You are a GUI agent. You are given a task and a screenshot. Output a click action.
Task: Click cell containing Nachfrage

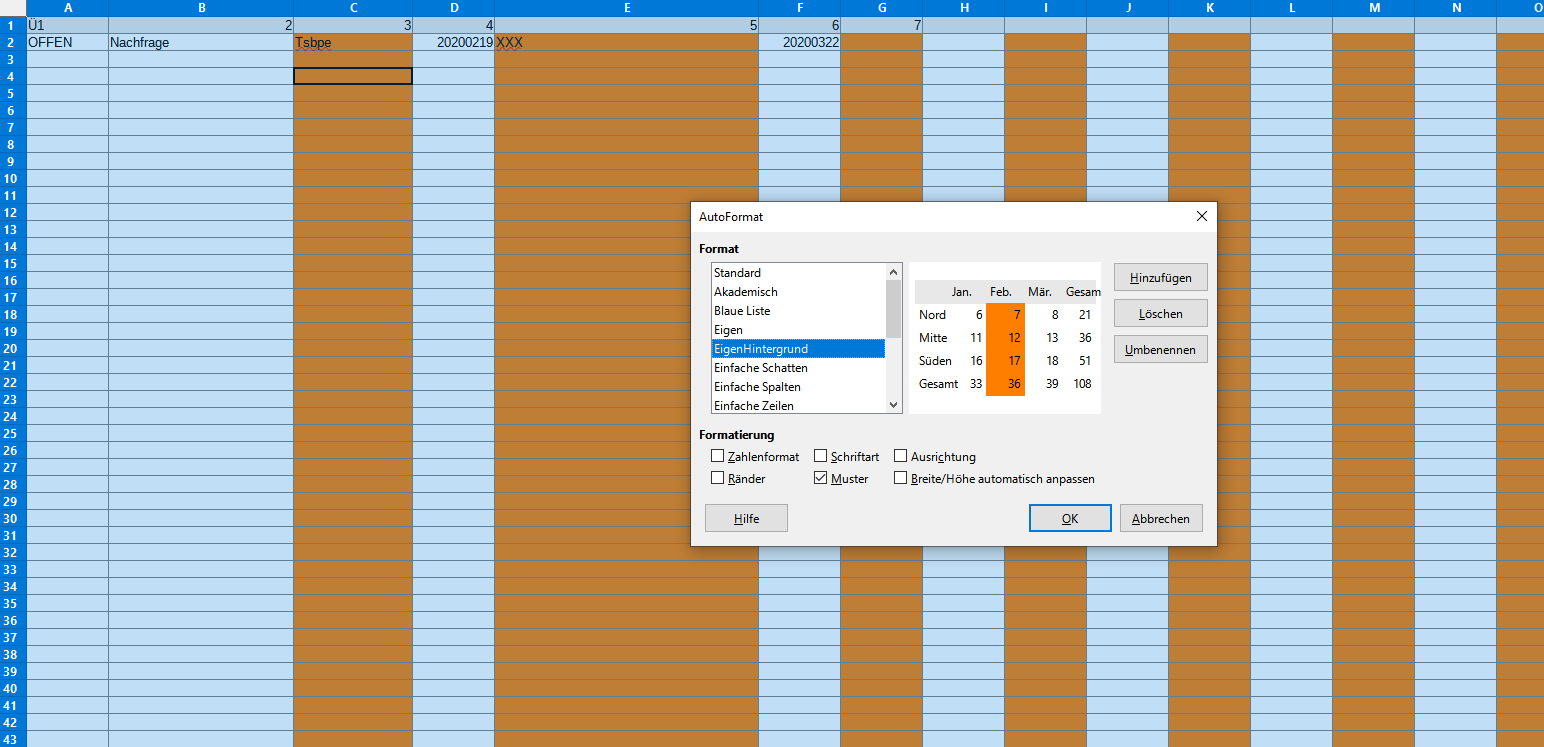(x=201, y=42)
